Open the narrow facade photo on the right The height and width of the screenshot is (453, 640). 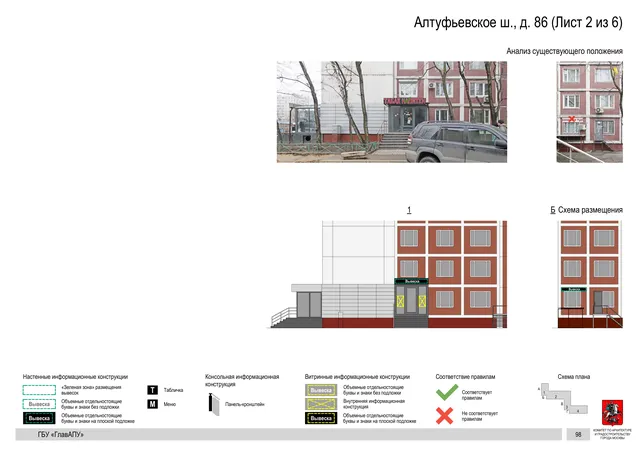(x=589, y=112)
